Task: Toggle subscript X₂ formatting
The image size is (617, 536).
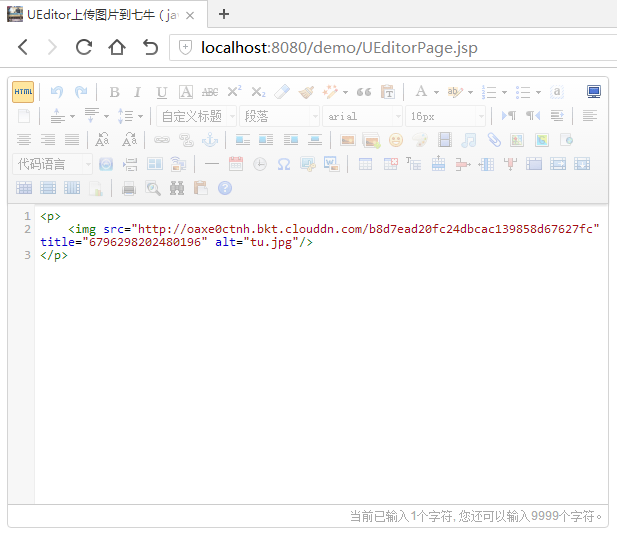Action: point(259,92)
